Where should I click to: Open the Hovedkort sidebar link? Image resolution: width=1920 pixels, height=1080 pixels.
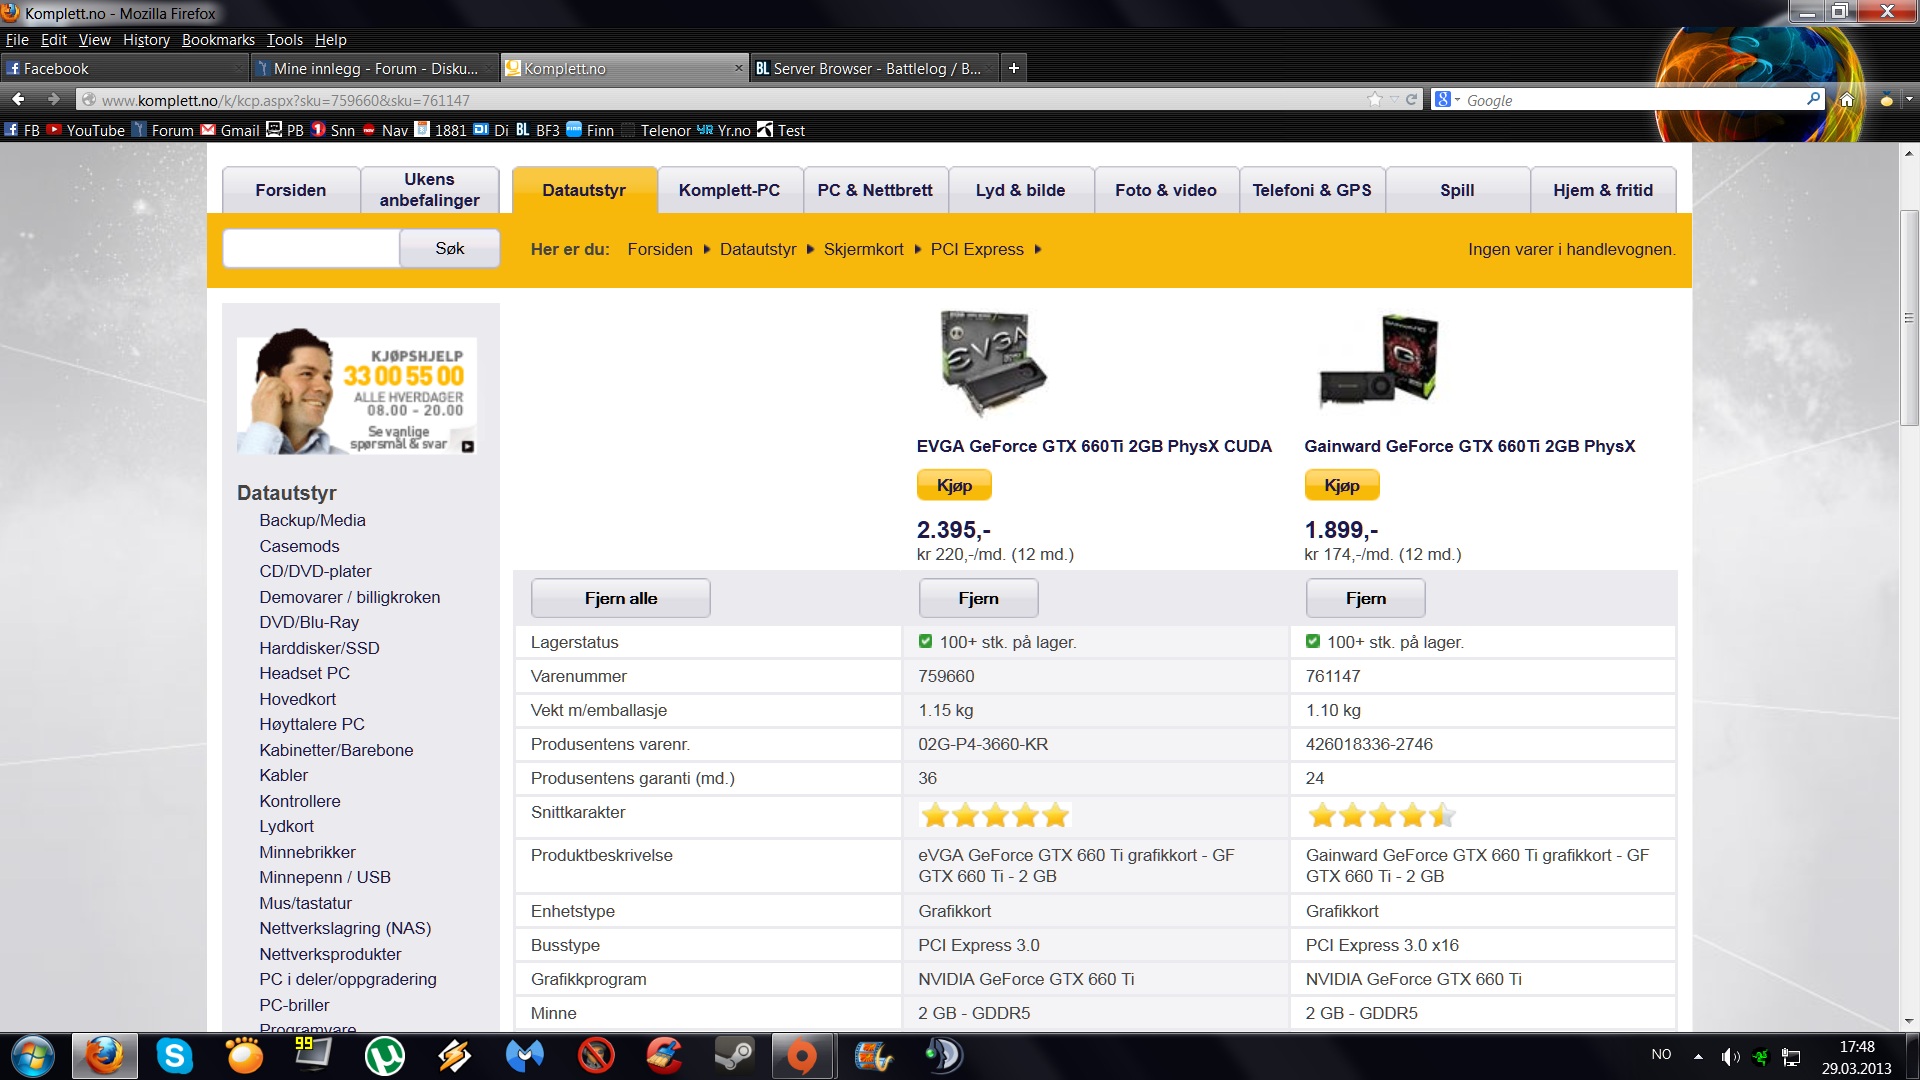coord(297,699)
